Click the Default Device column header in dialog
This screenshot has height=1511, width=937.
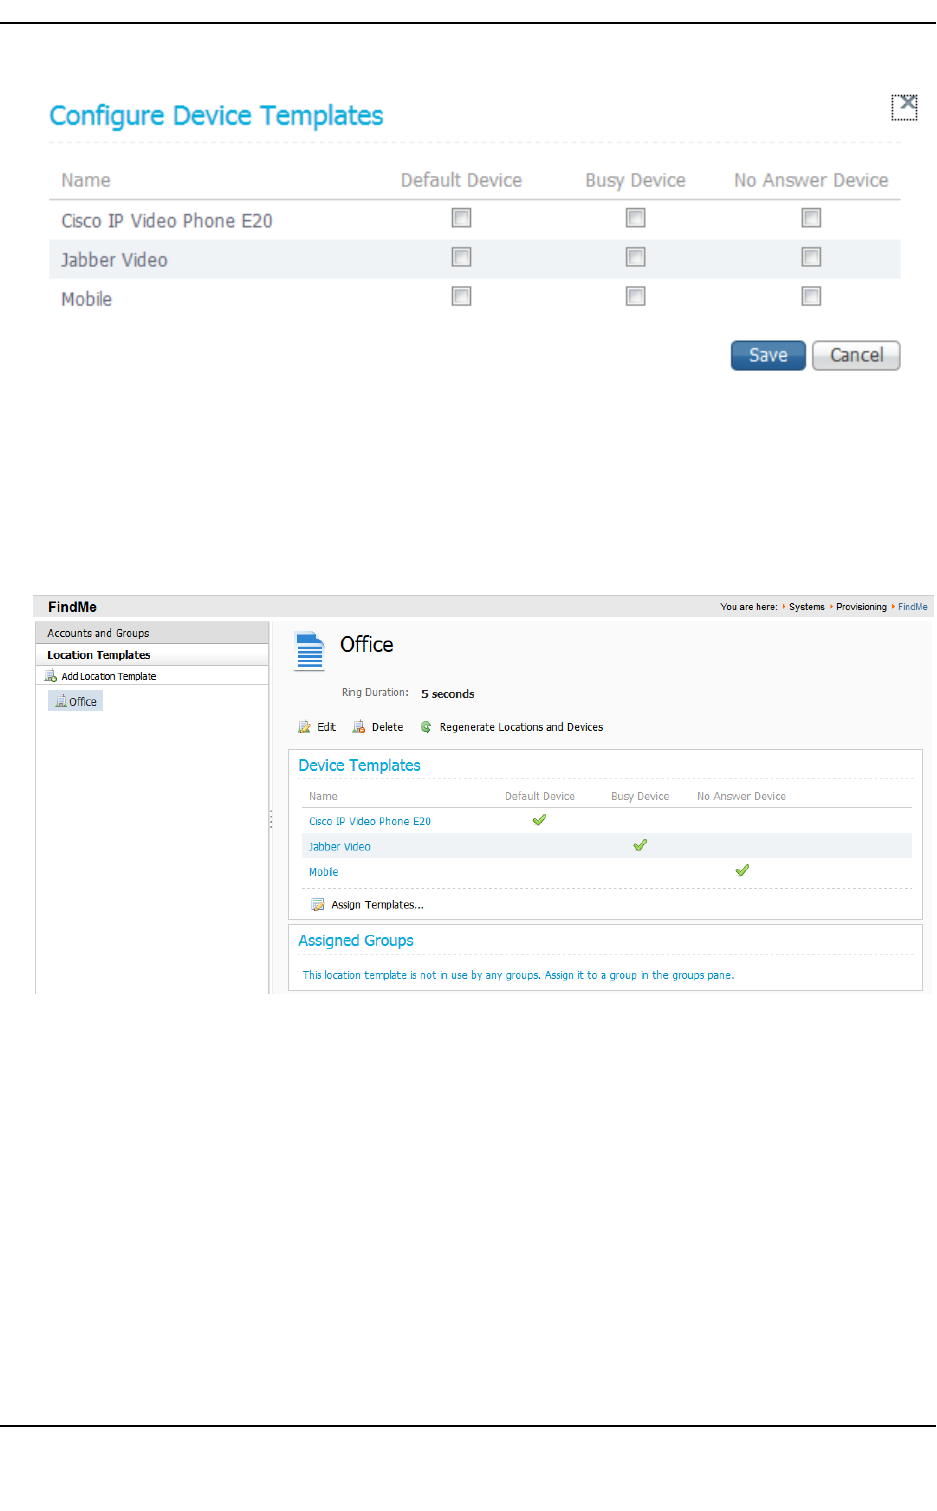pos(461,180)
